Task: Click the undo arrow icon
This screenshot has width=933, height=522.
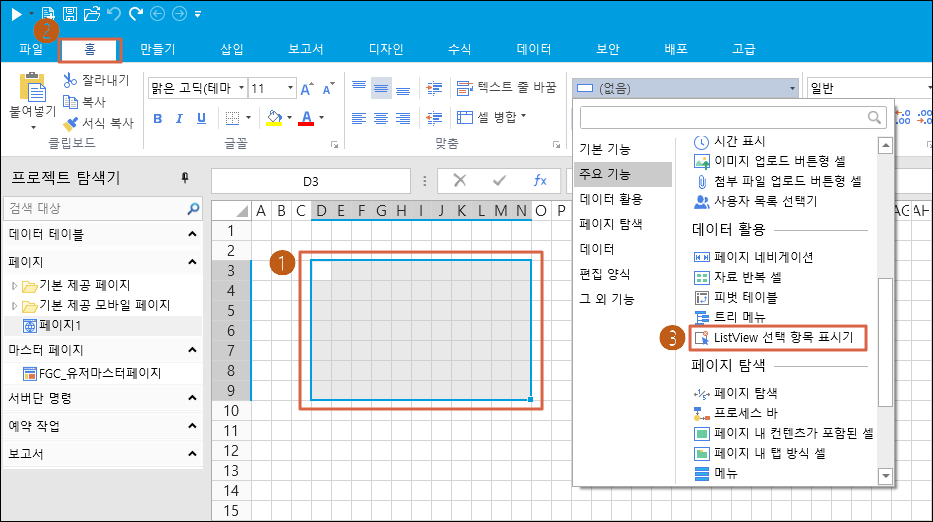Action: (113, 14)
